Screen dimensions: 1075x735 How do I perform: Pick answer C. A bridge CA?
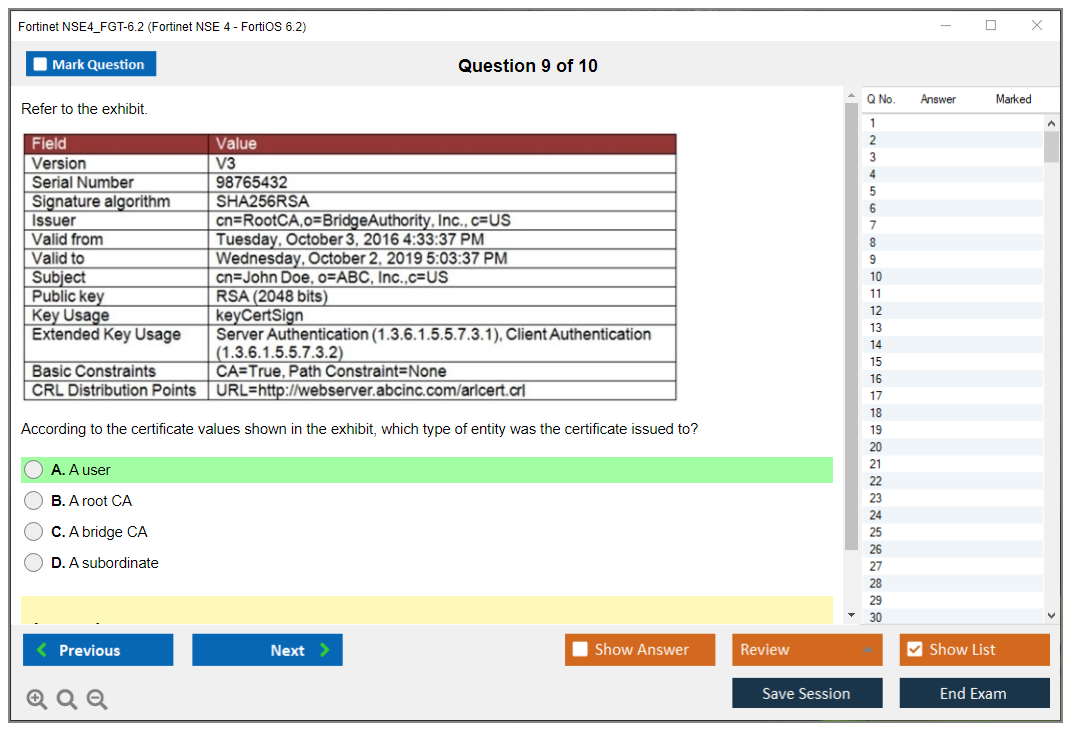[34, 532]
